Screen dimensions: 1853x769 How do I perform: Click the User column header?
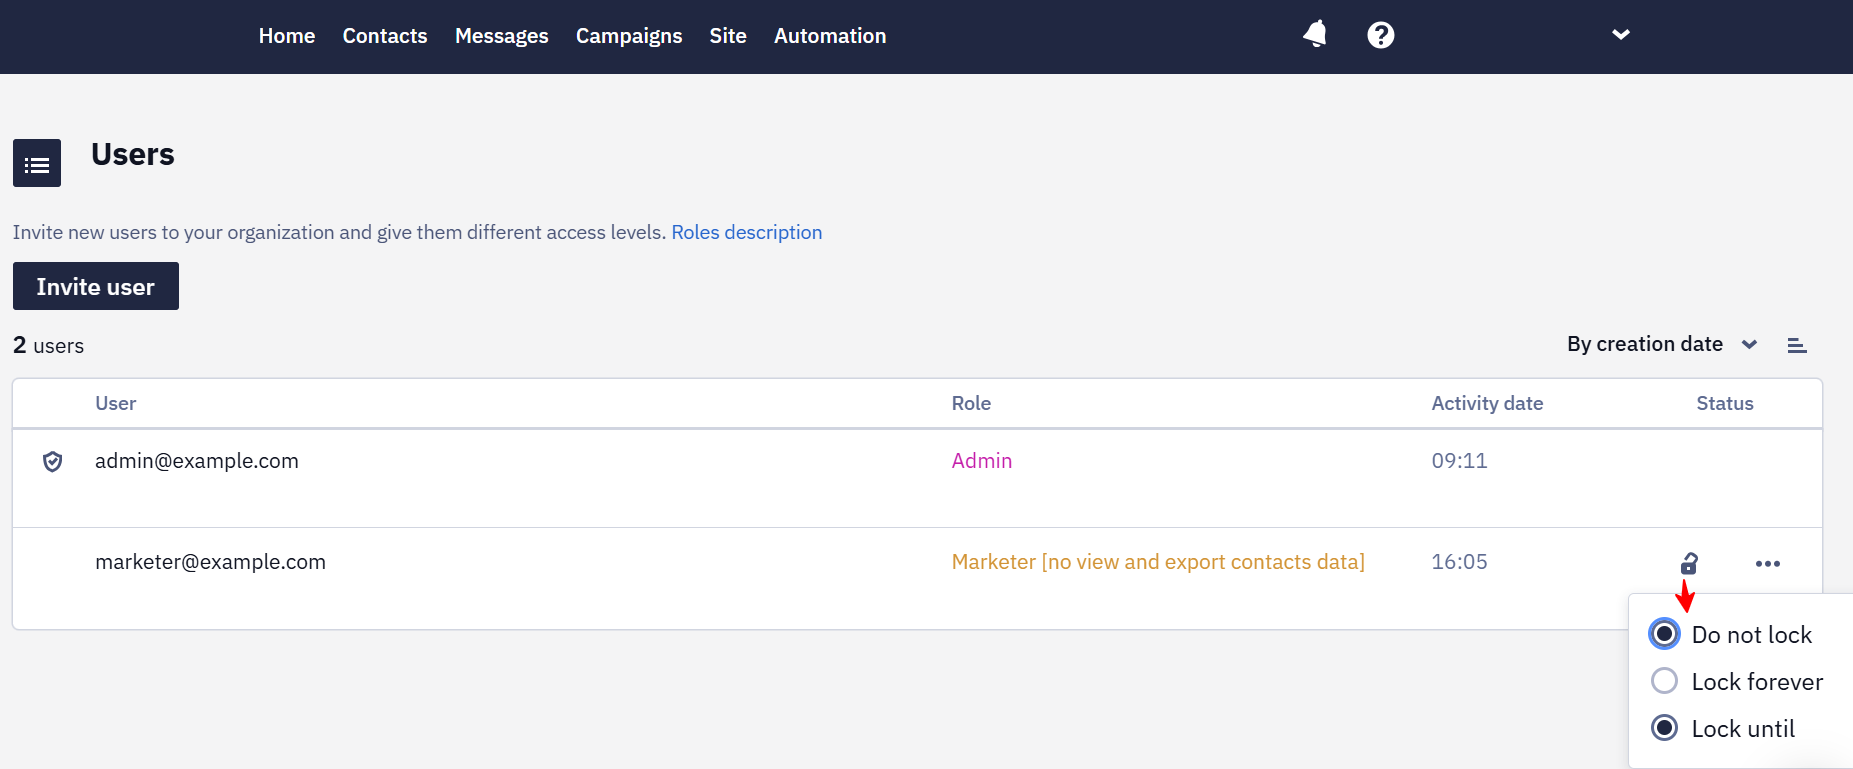pyautogui.click(x=116, y=403)
